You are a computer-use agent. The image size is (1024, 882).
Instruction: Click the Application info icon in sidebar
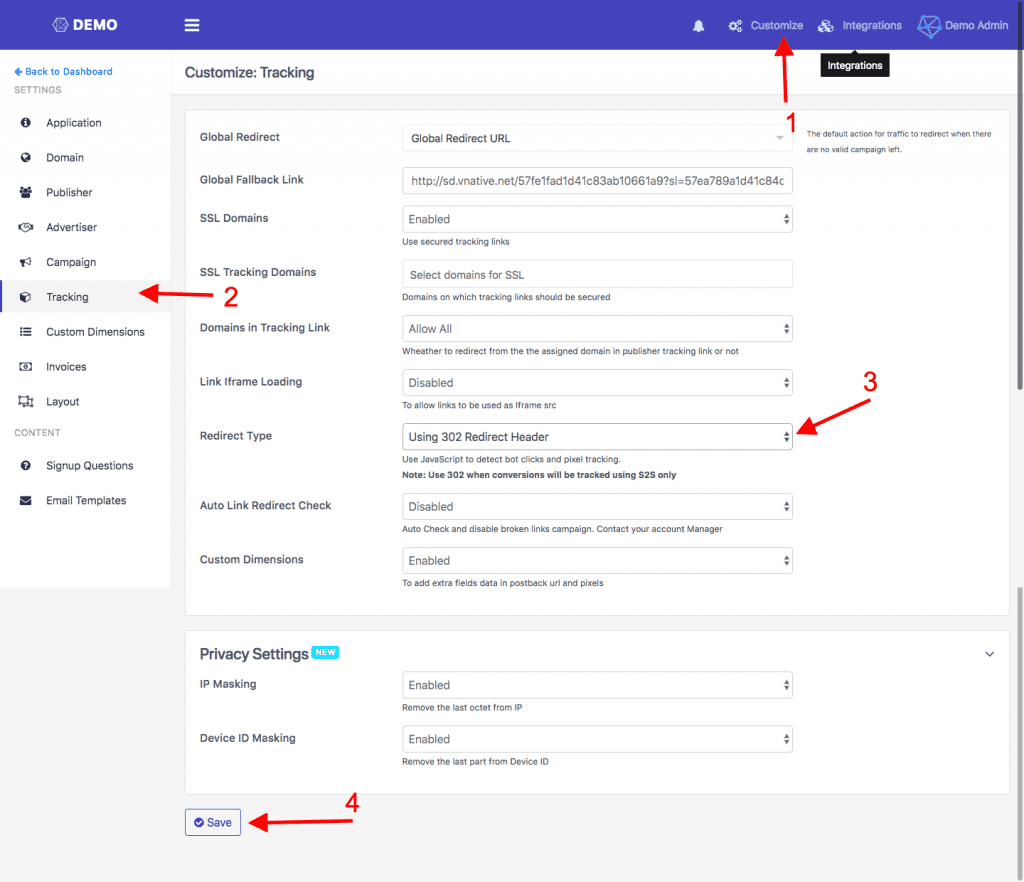26,123
